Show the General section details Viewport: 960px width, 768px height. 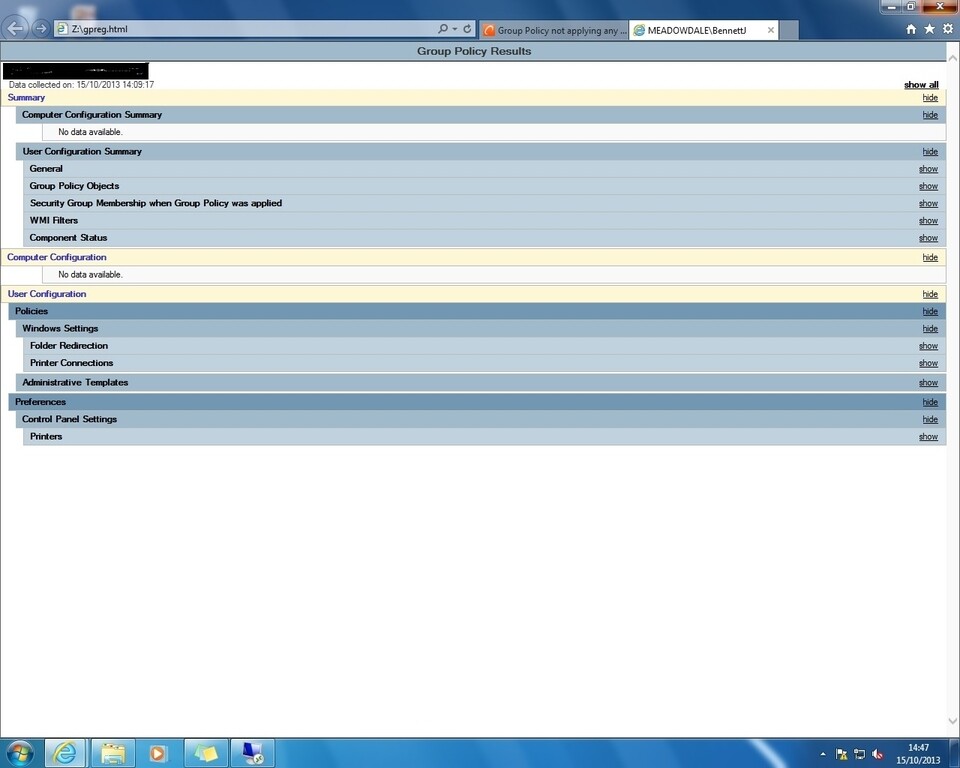tap(928, 168)
